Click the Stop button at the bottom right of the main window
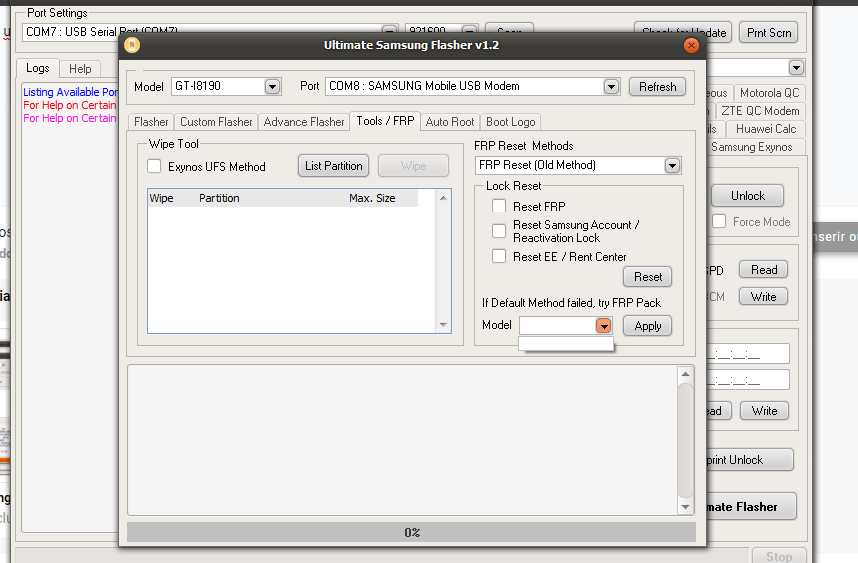 point(779,556)
